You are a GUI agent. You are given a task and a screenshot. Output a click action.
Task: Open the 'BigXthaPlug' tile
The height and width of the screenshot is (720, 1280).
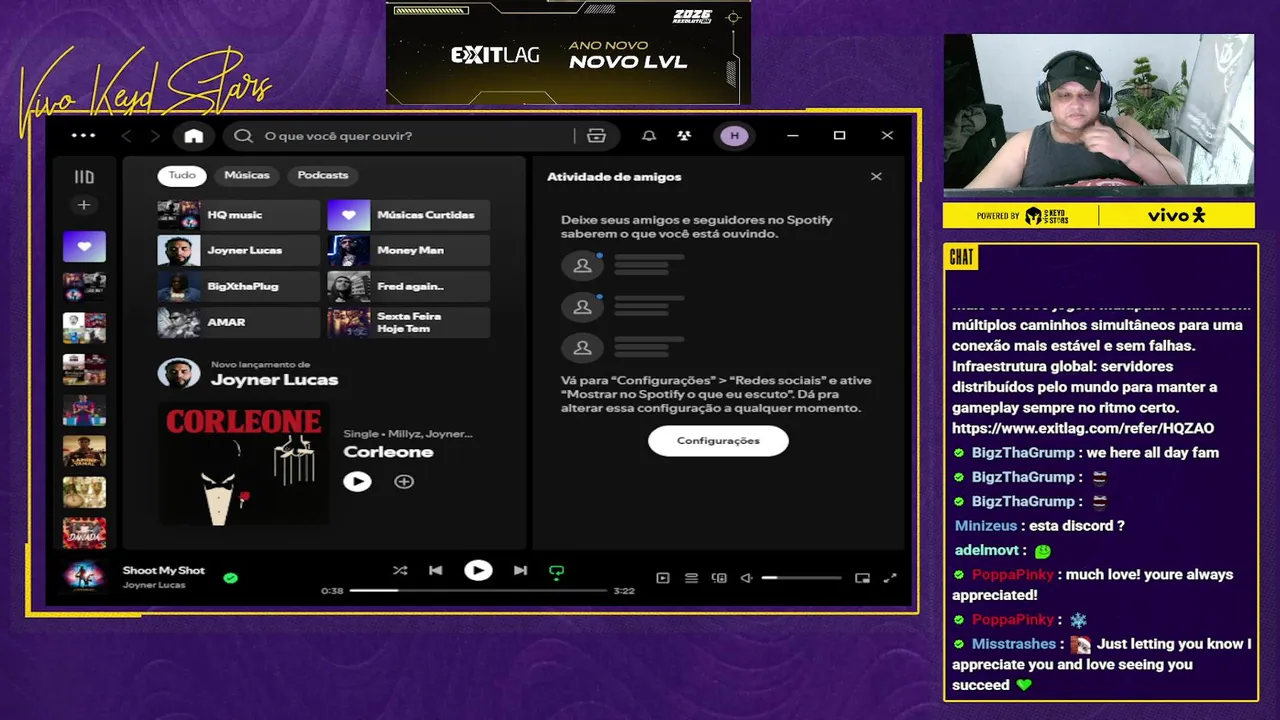coord(239,286)
